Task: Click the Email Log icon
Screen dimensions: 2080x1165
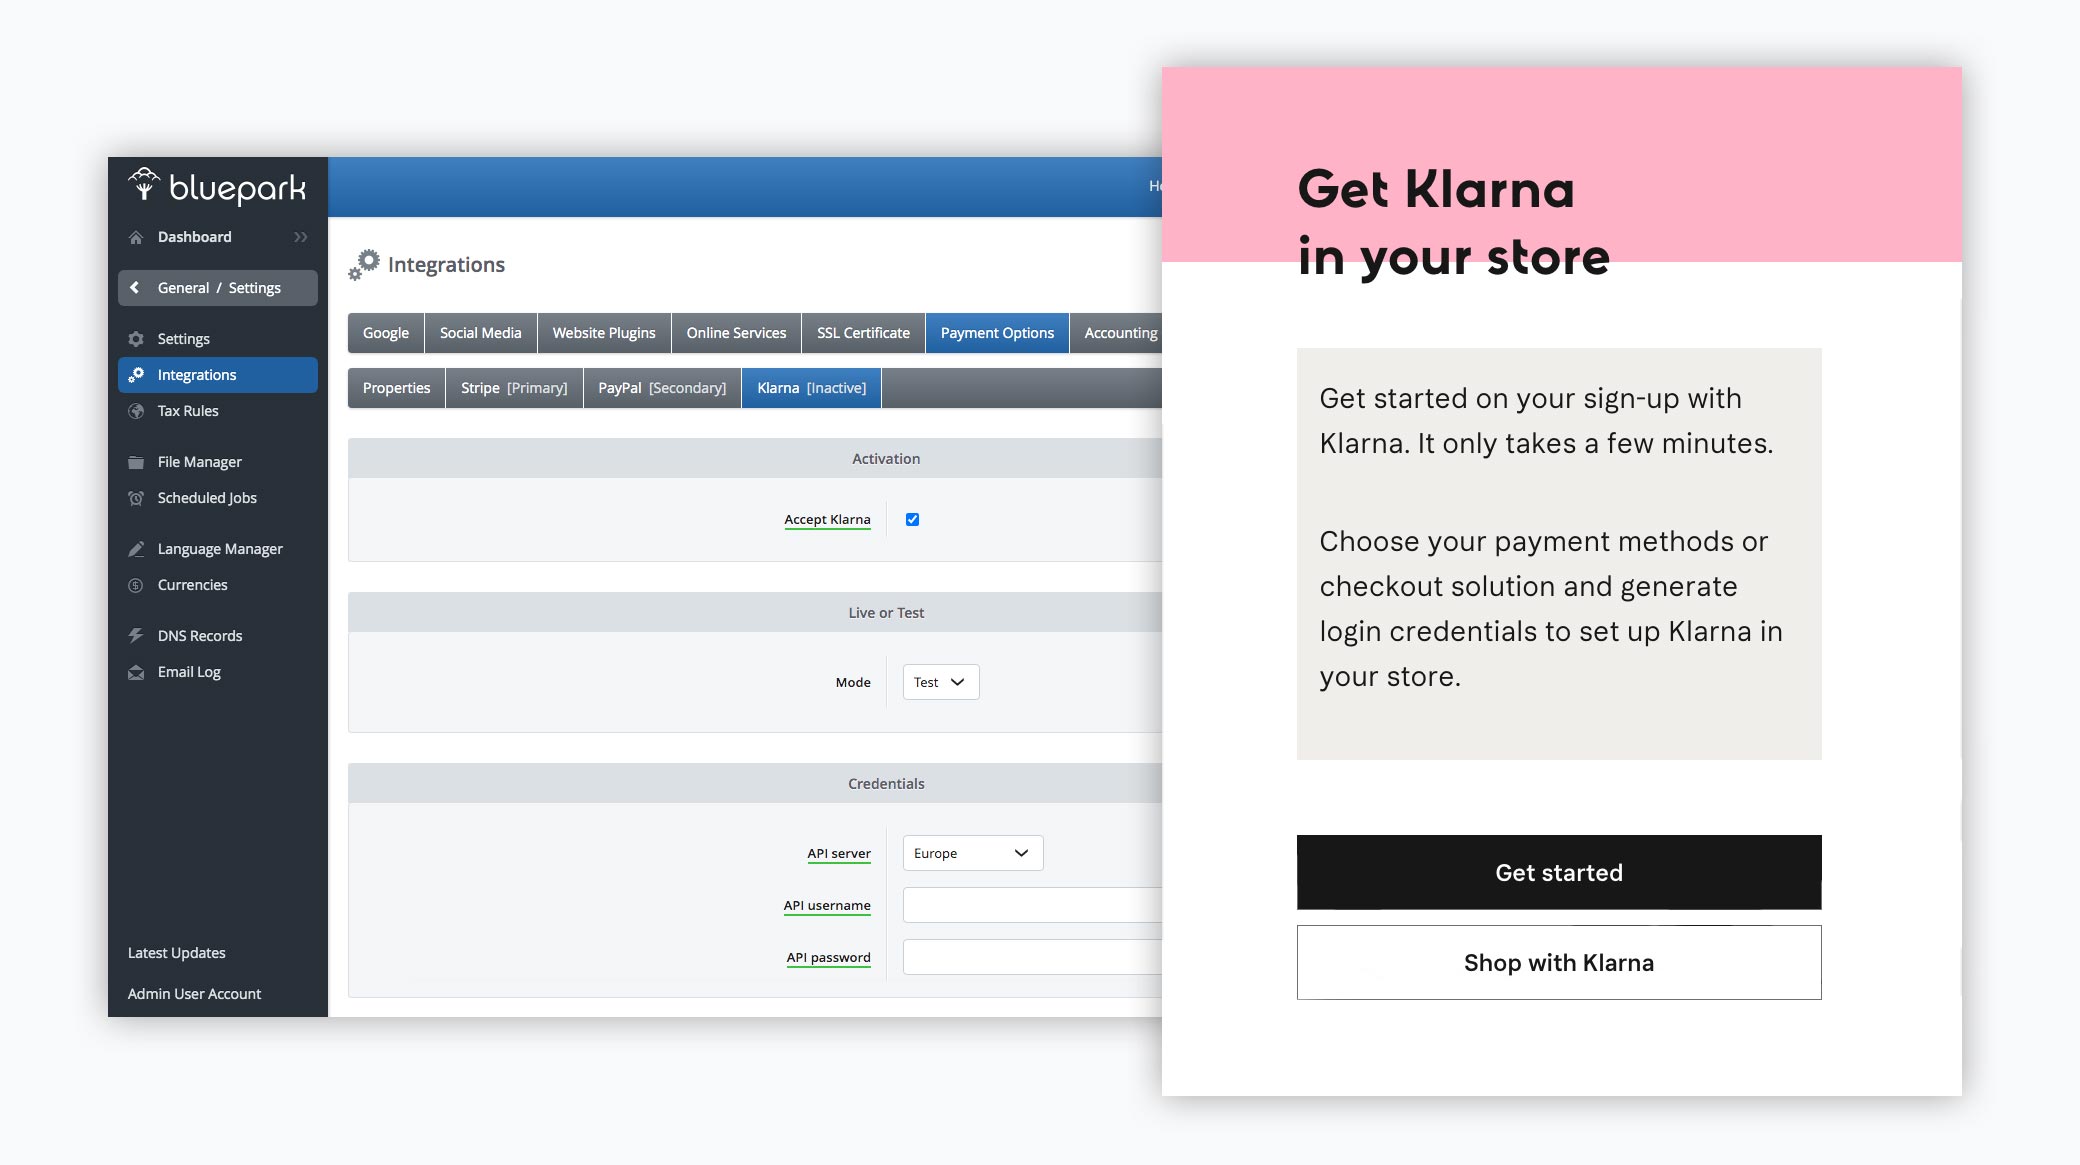Action: point(139,671)
